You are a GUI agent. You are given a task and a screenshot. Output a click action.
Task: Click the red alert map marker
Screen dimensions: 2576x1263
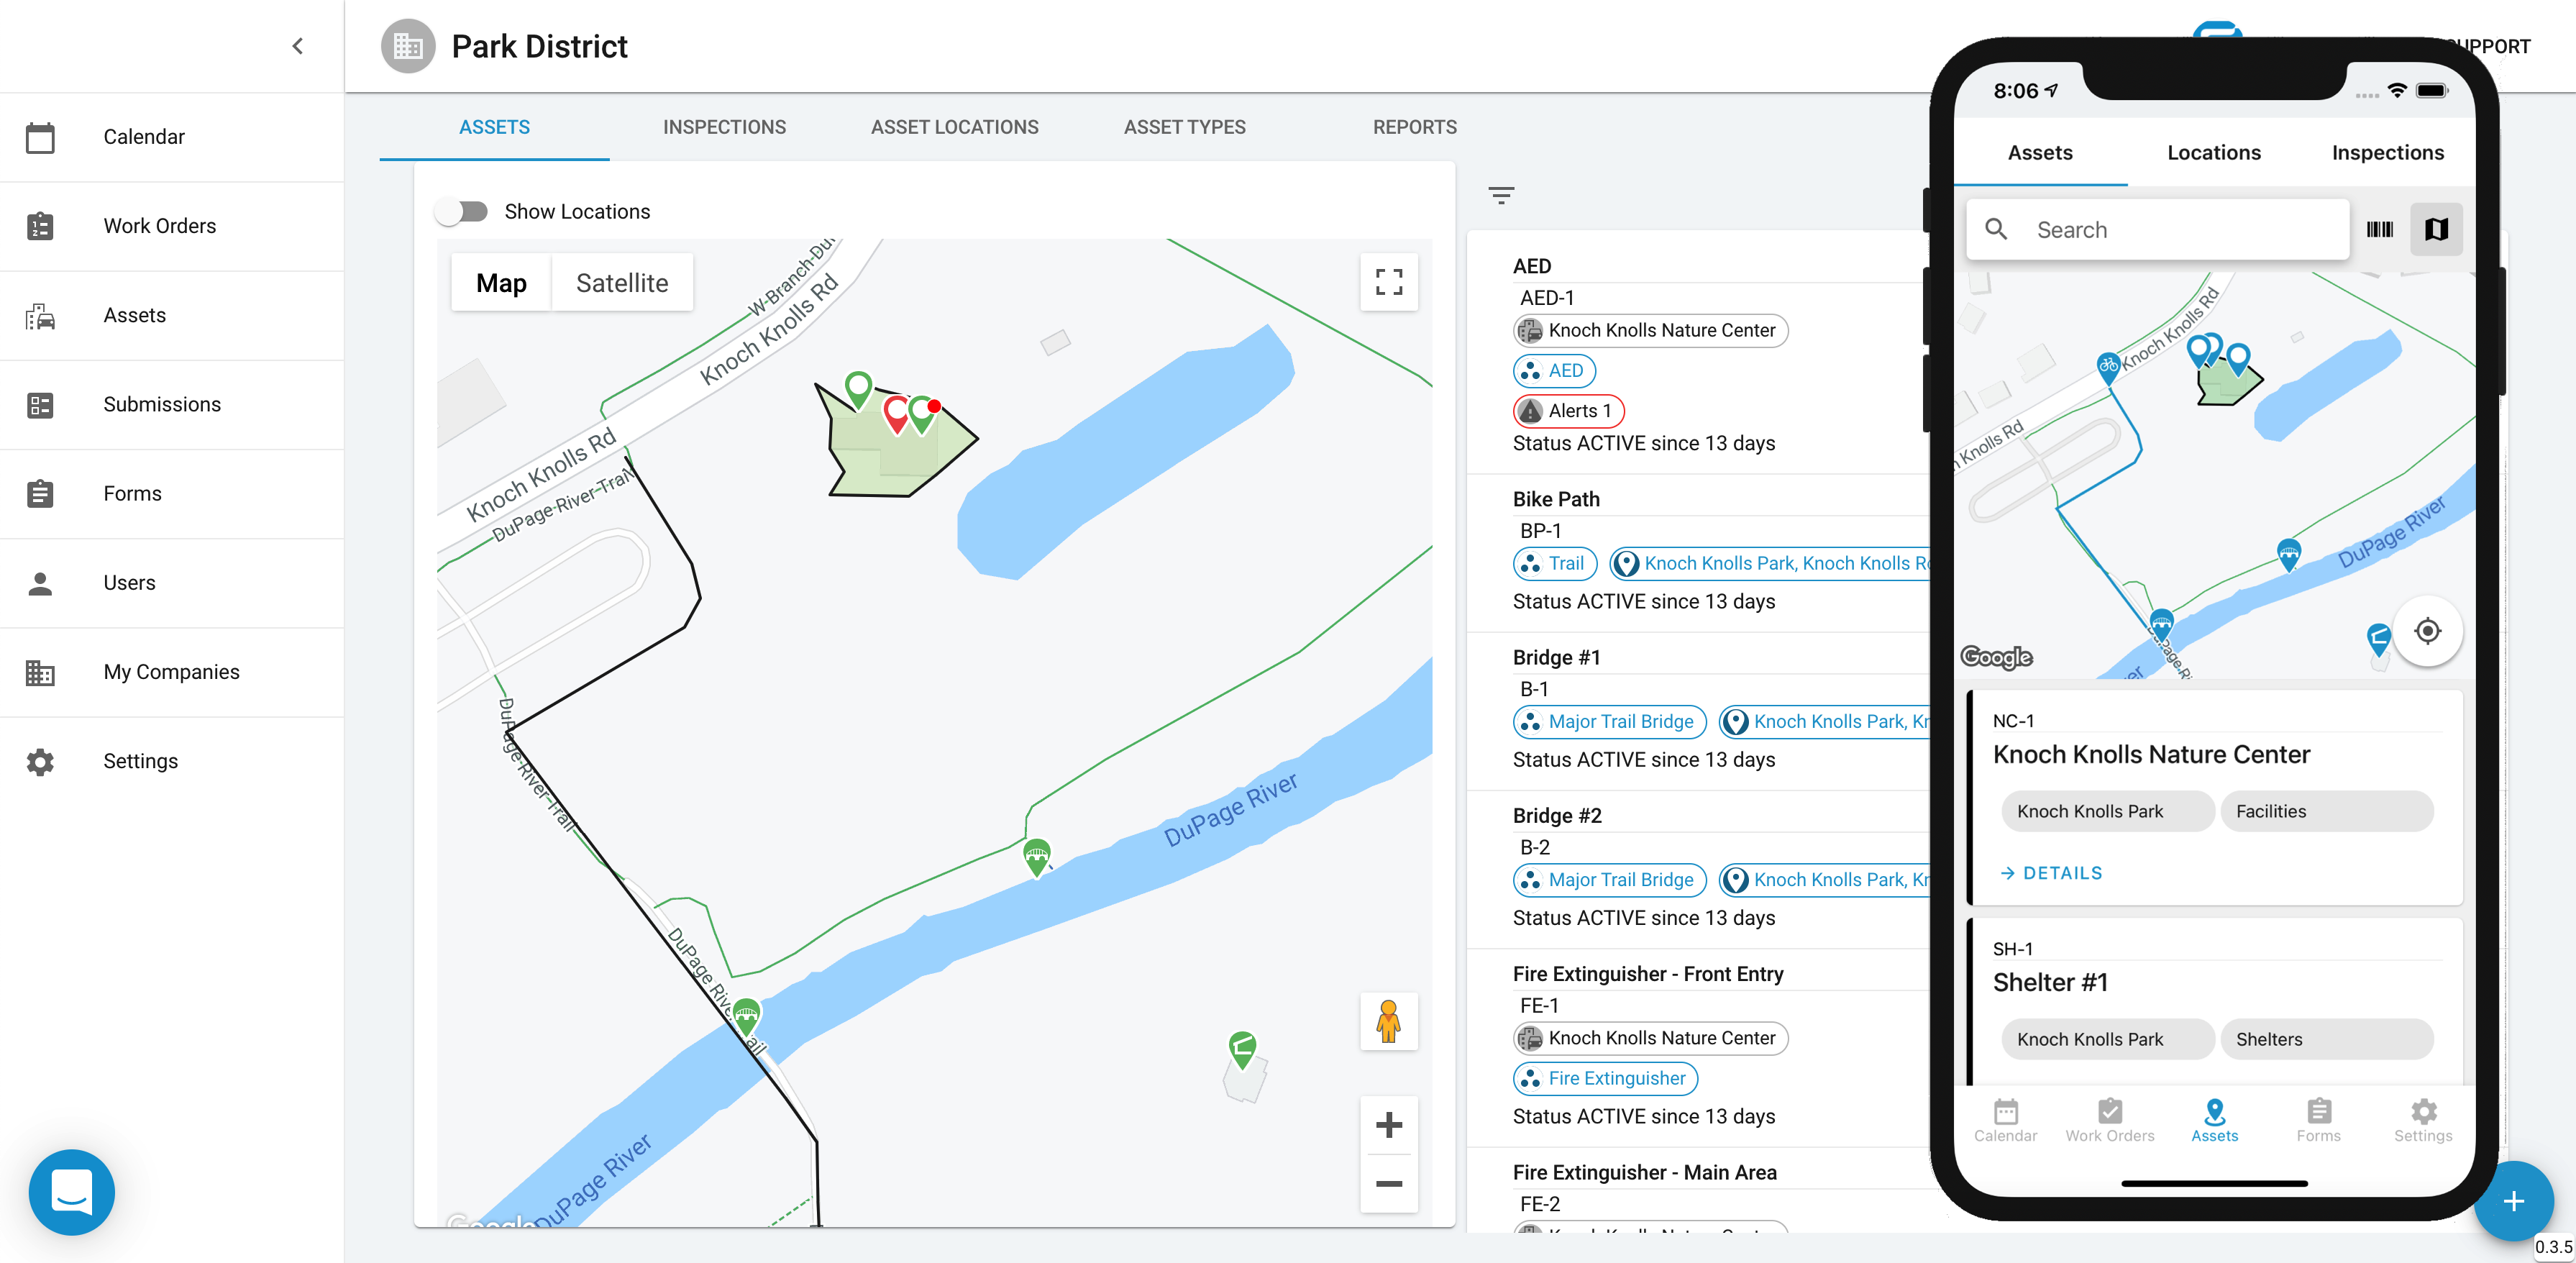click(896, 413)
